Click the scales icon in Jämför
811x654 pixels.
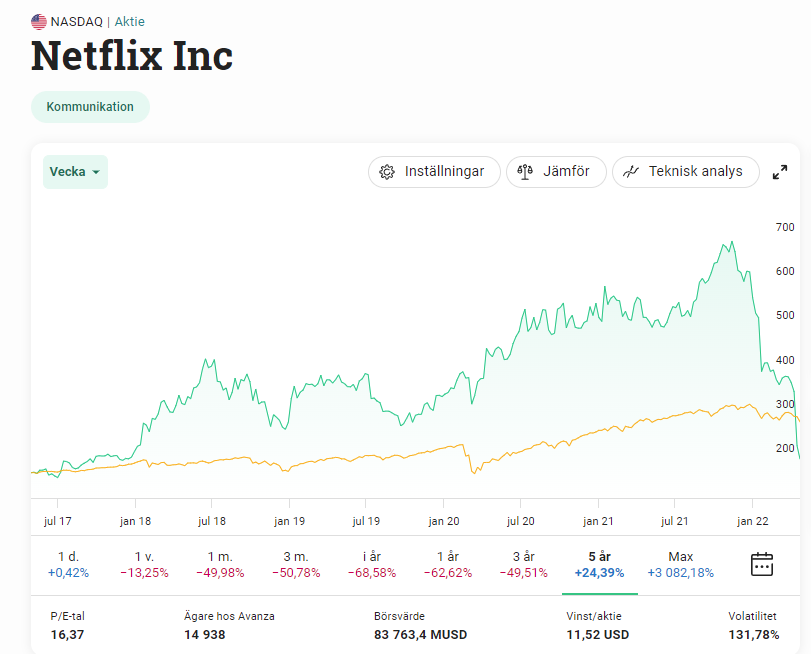525,172
